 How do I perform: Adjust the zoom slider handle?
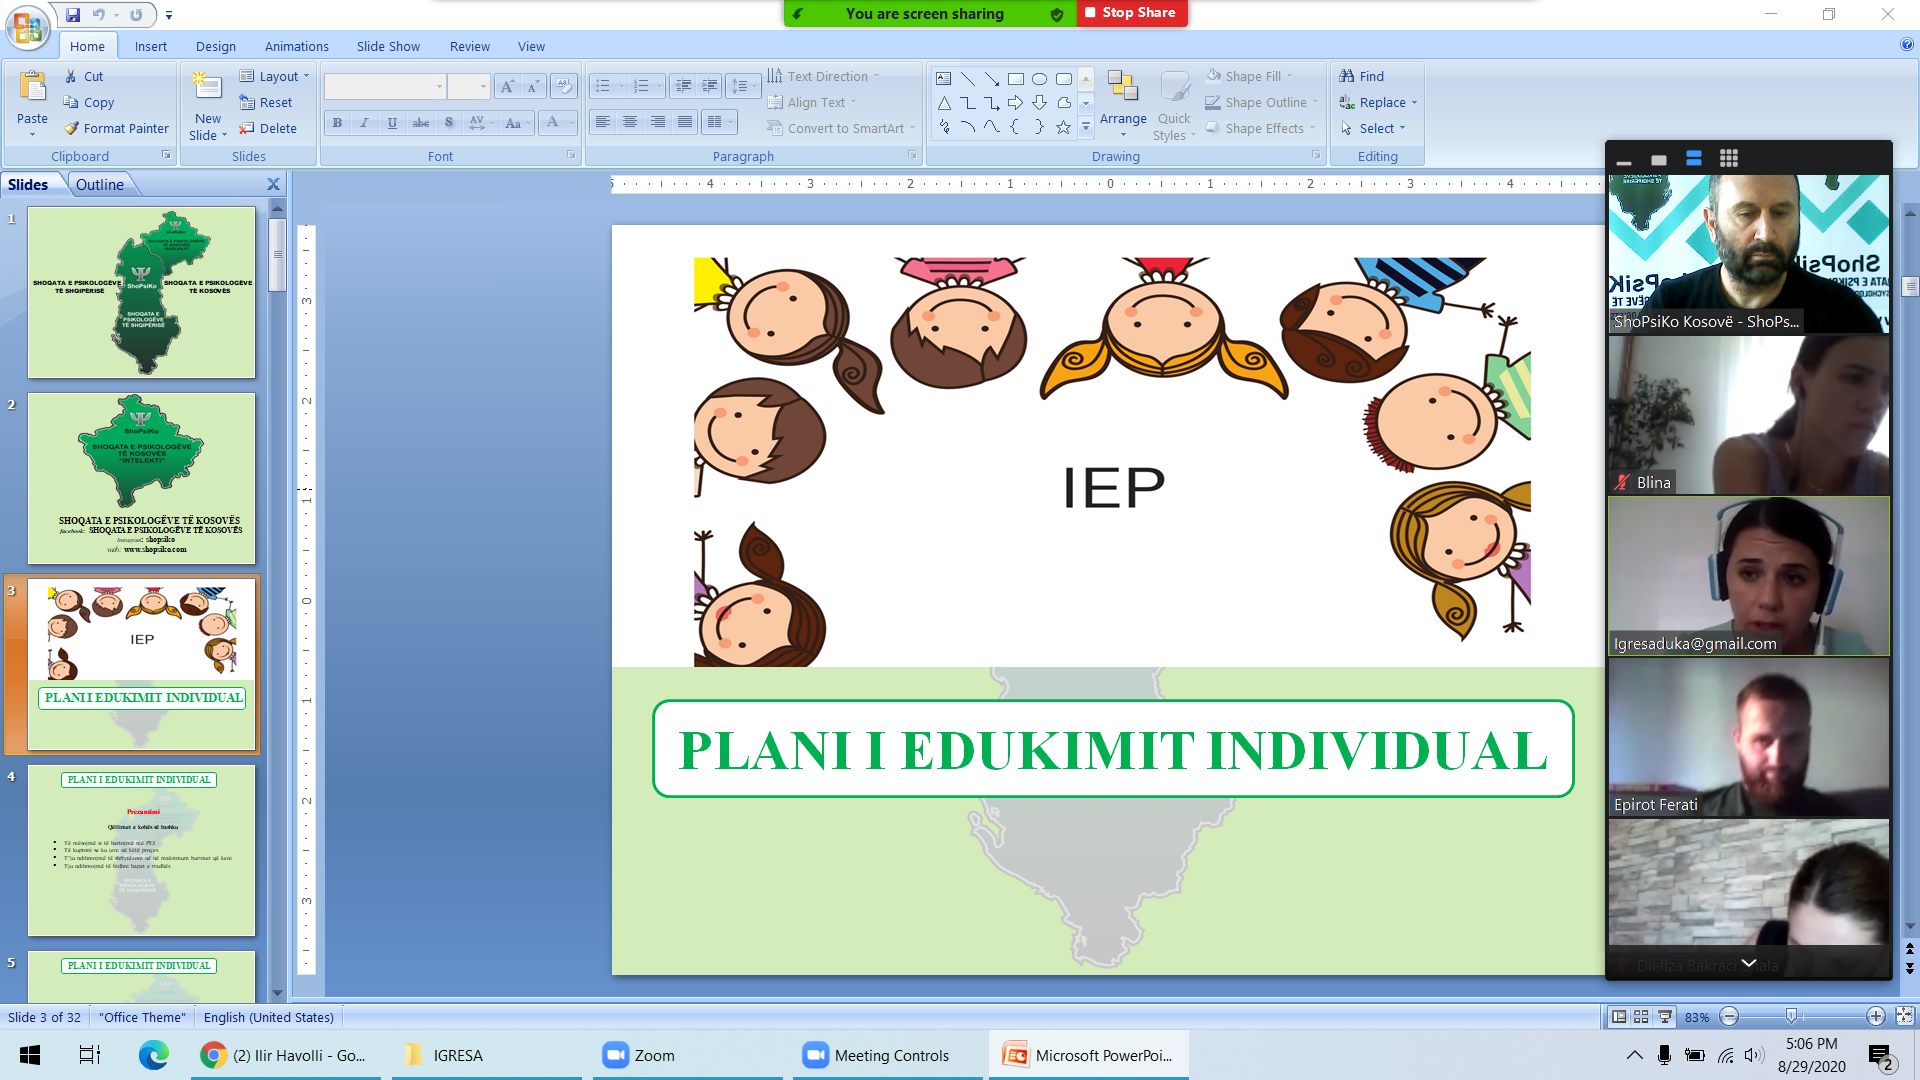click(x=1791, y=1017)
